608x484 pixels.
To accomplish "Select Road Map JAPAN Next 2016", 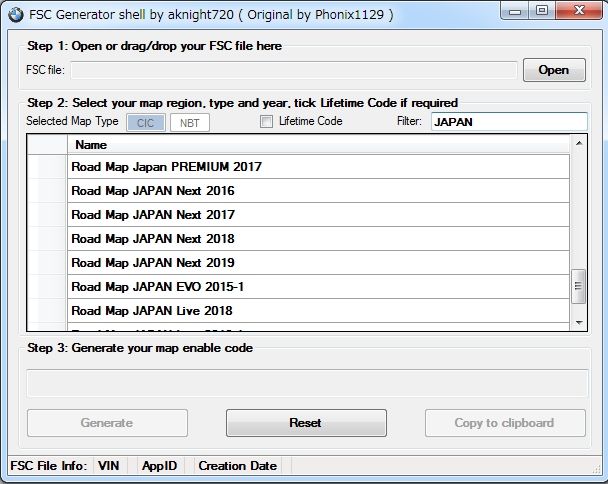I will coord(318,191).
